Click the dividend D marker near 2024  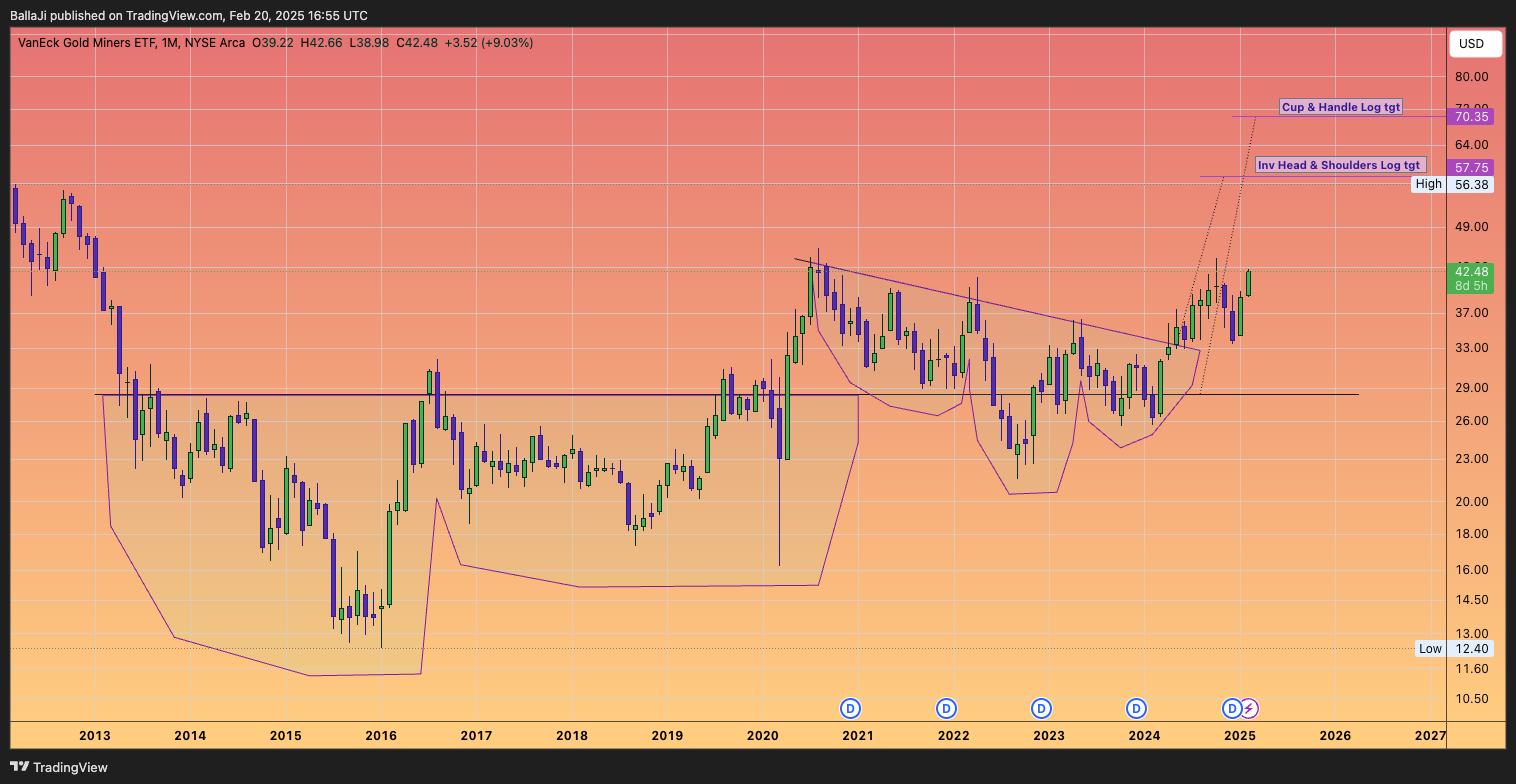[x=1136, y=709]
